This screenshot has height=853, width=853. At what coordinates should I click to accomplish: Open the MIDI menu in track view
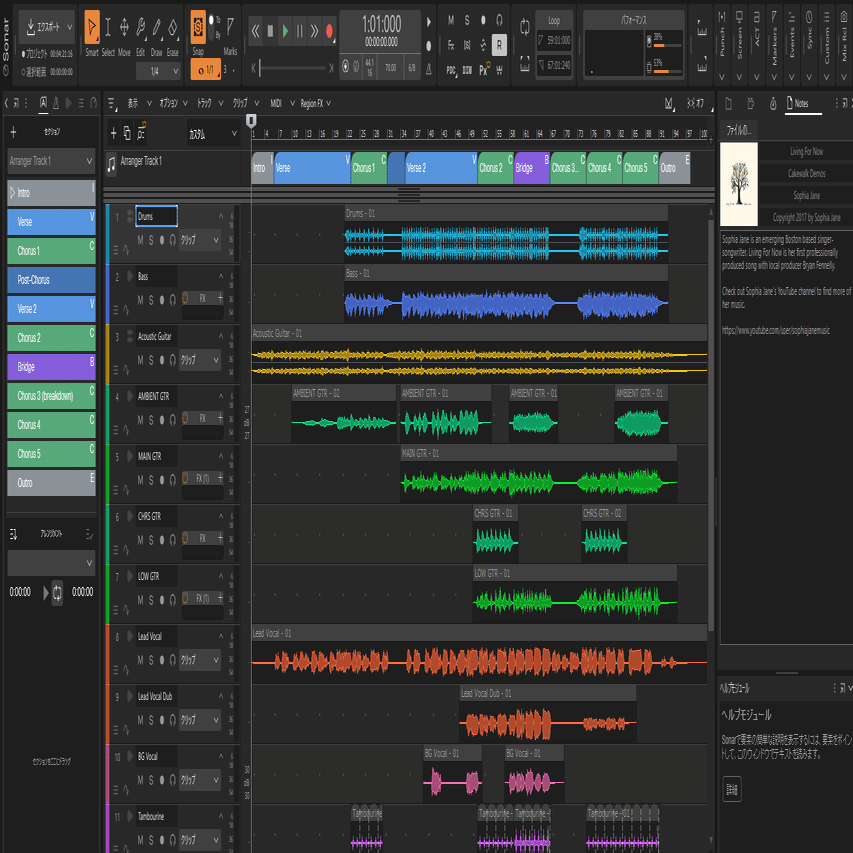click(x=276, y=103)
